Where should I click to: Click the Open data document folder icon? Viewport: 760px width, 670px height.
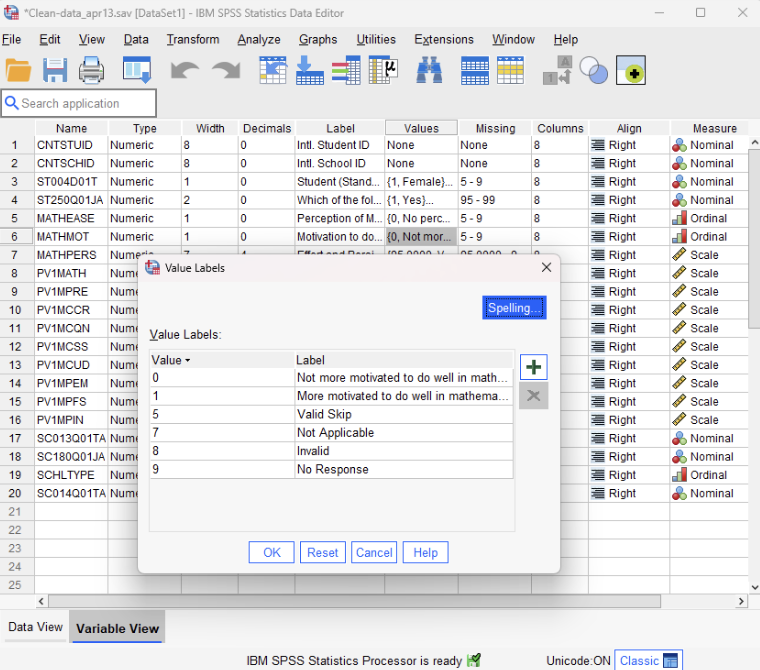click(18, 70)
